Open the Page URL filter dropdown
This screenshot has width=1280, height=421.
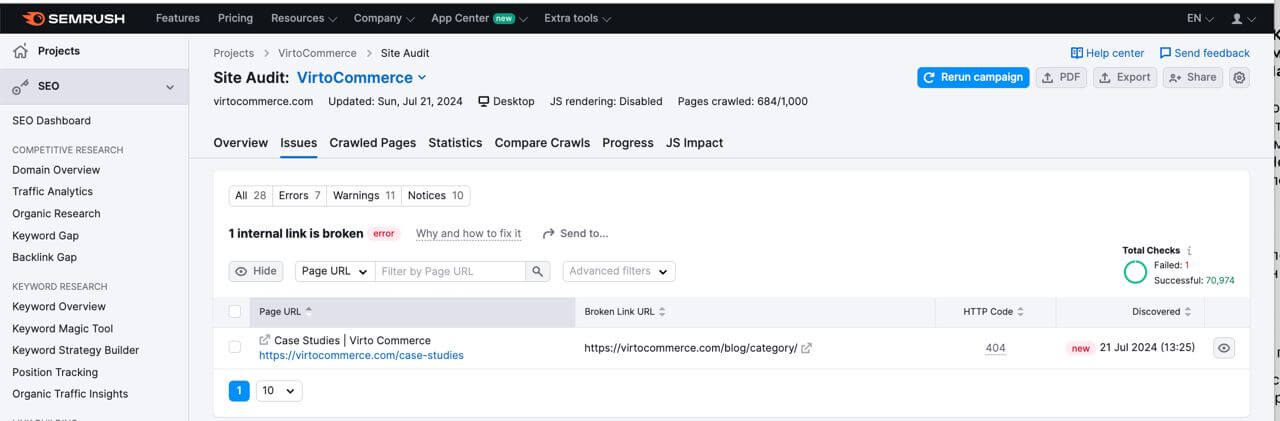[334, 271]
